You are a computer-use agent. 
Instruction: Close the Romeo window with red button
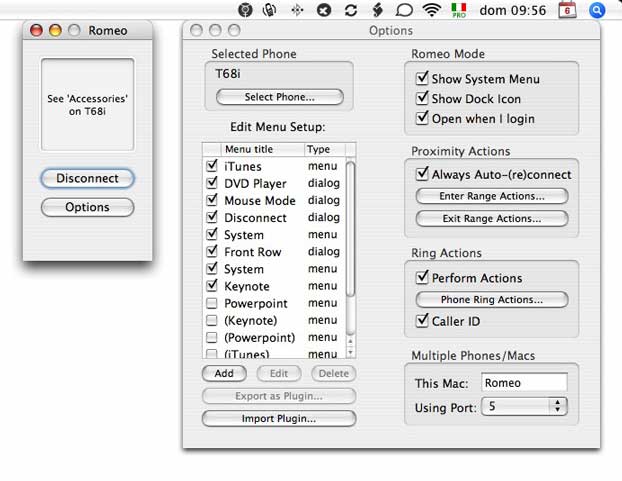tap(36, 30)
